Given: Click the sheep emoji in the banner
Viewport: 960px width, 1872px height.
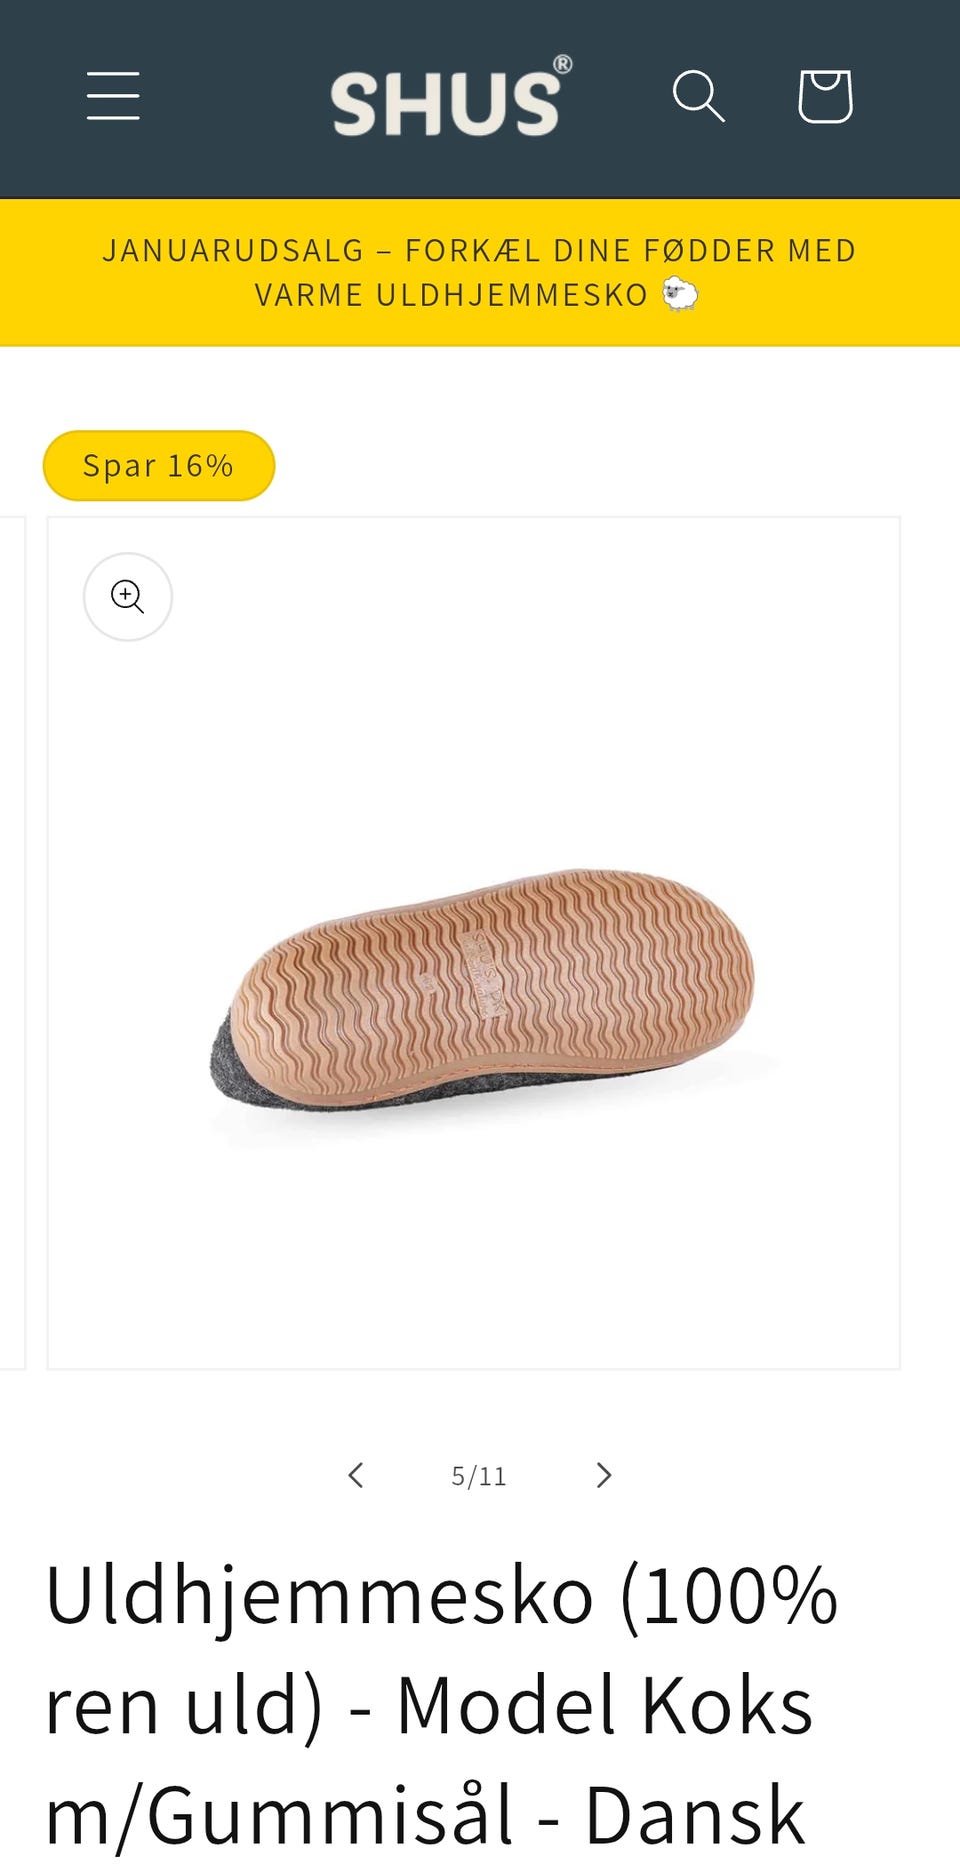Looking at the screenshot, I should pyautogui.click(x=680, y=294).
